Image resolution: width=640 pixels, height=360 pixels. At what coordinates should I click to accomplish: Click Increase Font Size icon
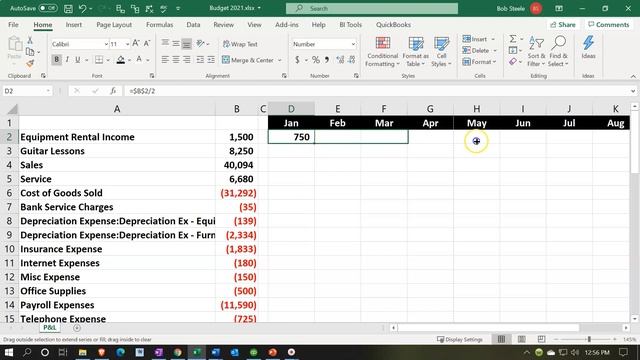click(x=136, y=44)
